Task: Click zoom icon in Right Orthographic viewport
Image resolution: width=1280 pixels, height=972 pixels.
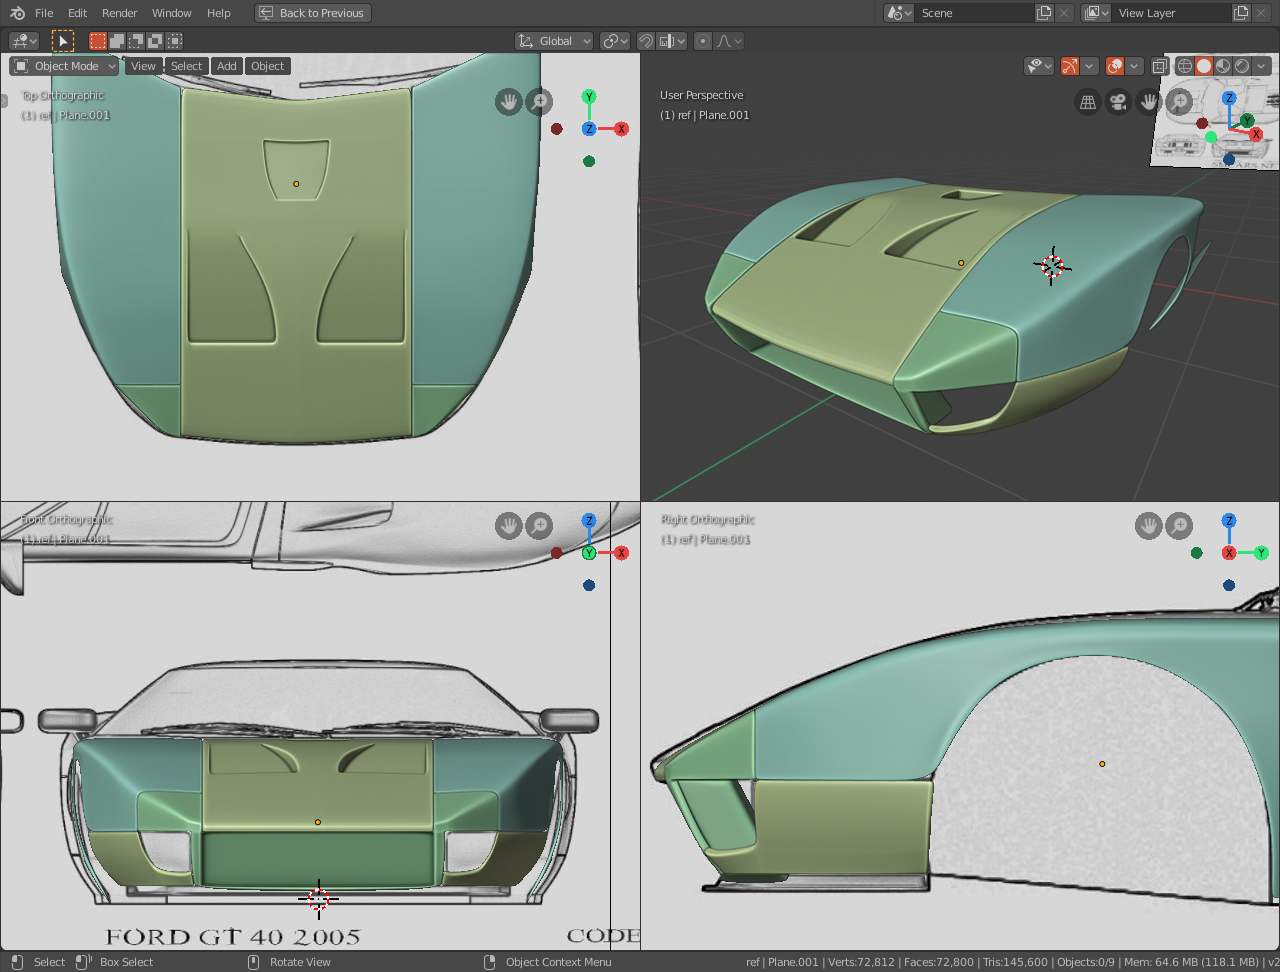Action: coord(1179,525)
